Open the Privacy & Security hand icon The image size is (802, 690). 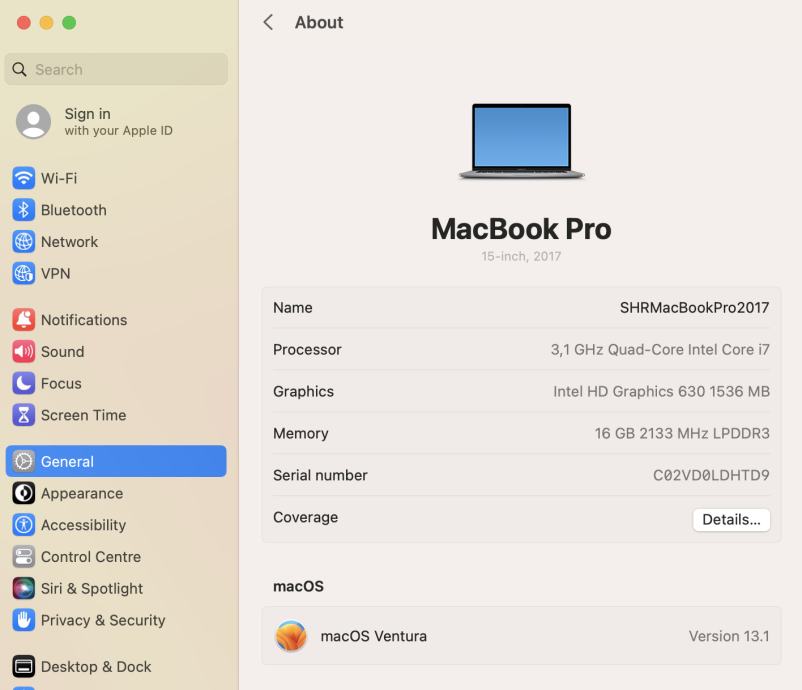pyautogui.click(x=24, y=620)
